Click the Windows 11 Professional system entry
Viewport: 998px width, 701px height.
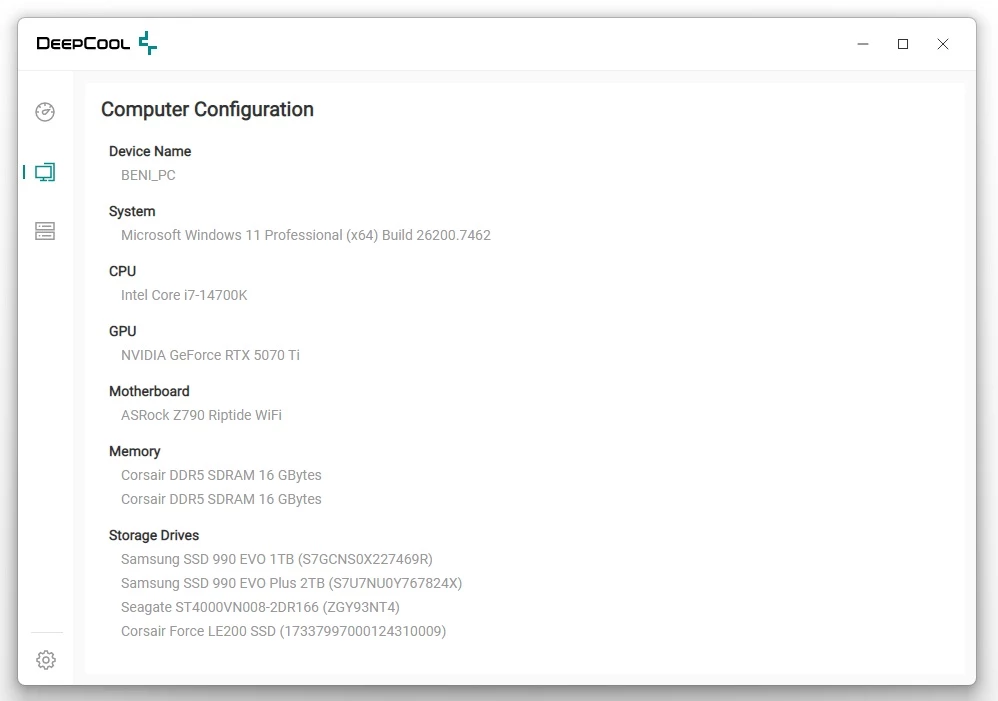305,235
